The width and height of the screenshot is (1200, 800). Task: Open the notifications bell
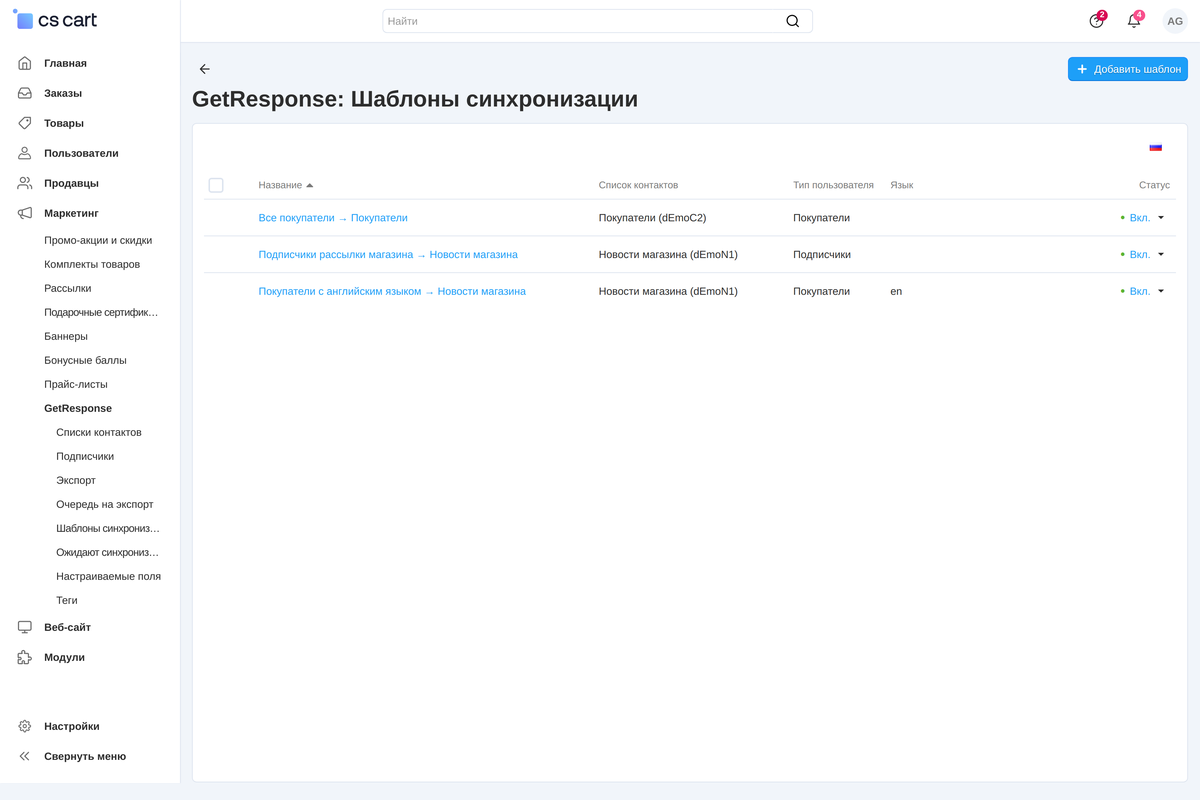[x=1134, y=21]
